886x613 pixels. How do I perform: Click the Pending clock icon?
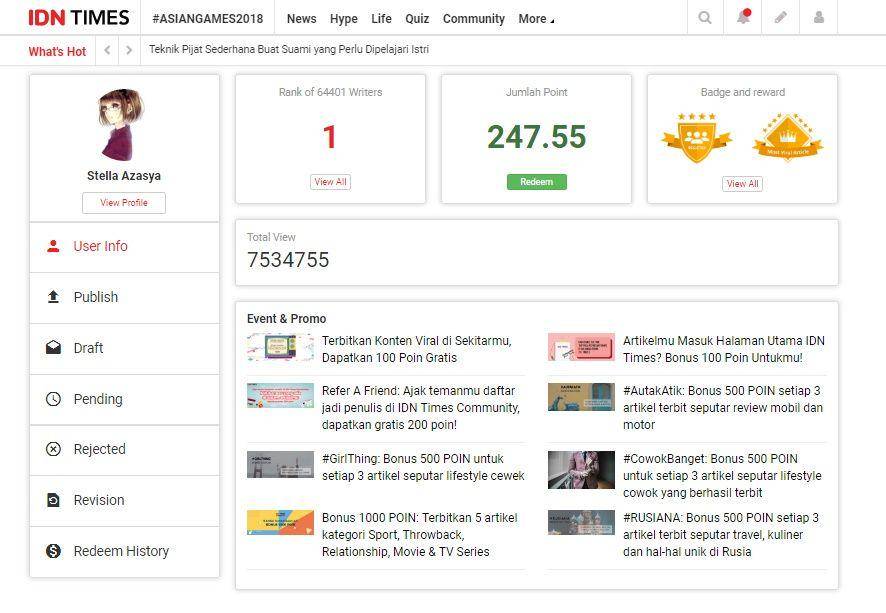(x=53, y=399)
